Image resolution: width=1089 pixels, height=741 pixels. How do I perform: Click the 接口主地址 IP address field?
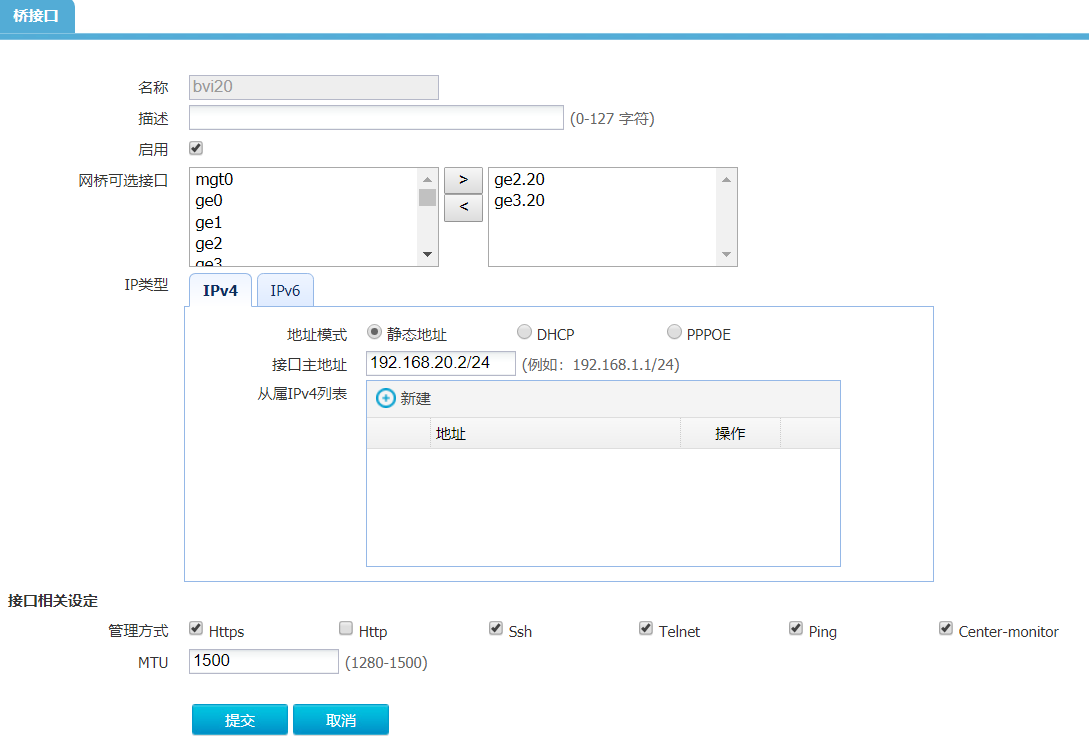pos(441,363)
